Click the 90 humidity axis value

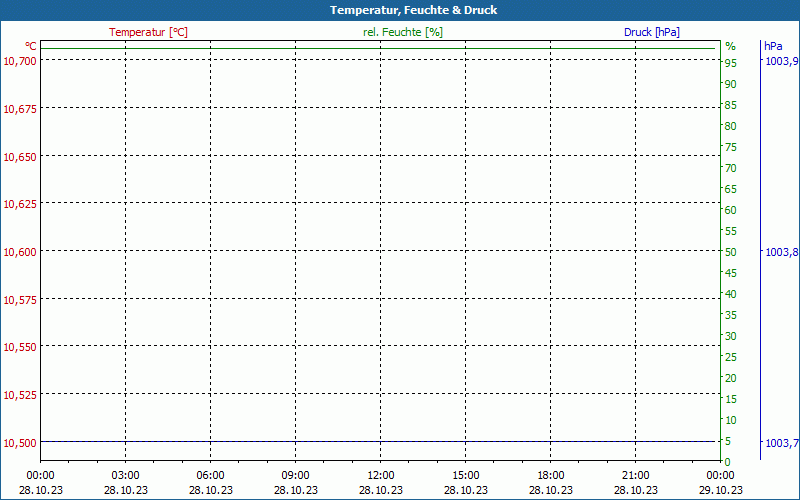tap(731, 84)
